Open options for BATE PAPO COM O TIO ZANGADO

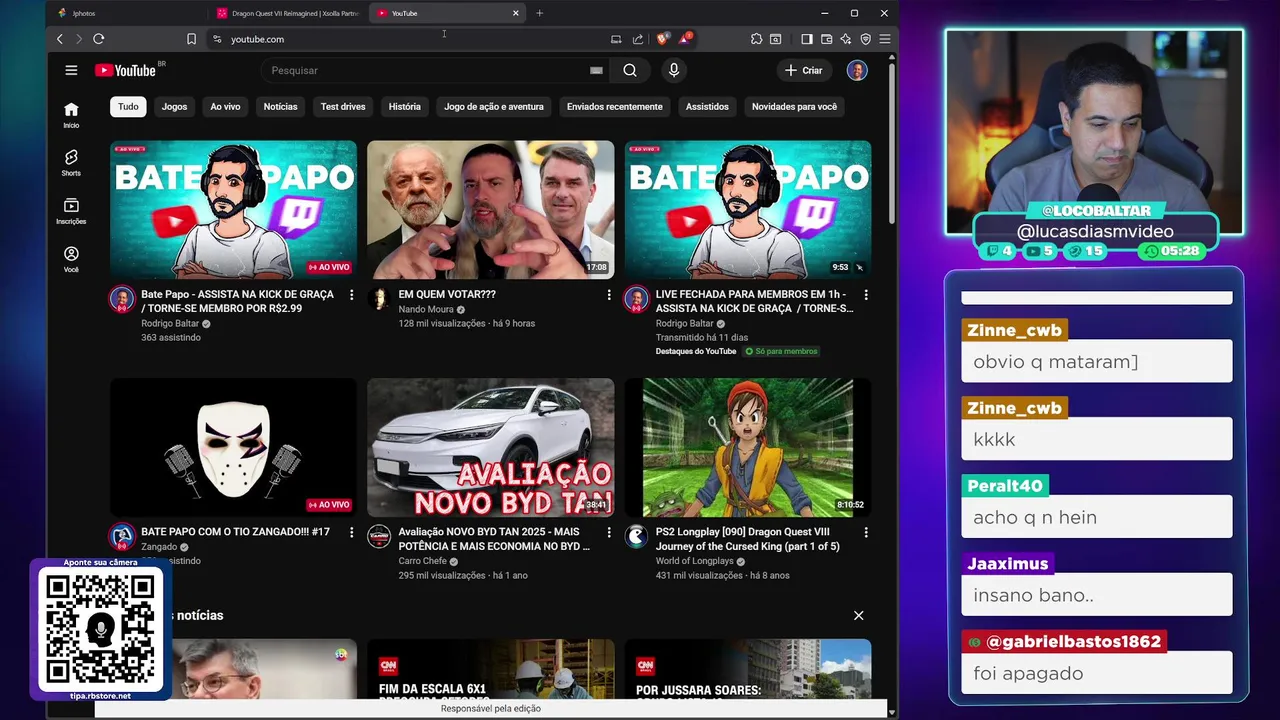coord(351,533)
